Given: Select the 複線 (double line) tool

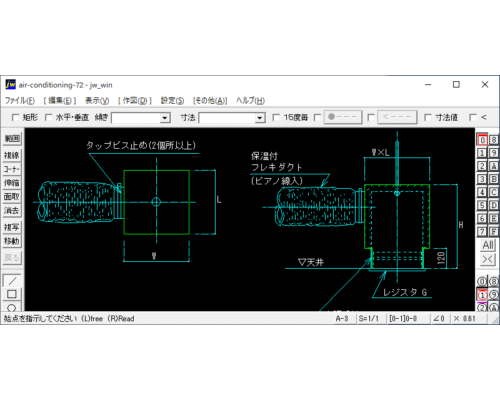Looking at the screenshot, I should pyautogui.click(x=12, y=155).
